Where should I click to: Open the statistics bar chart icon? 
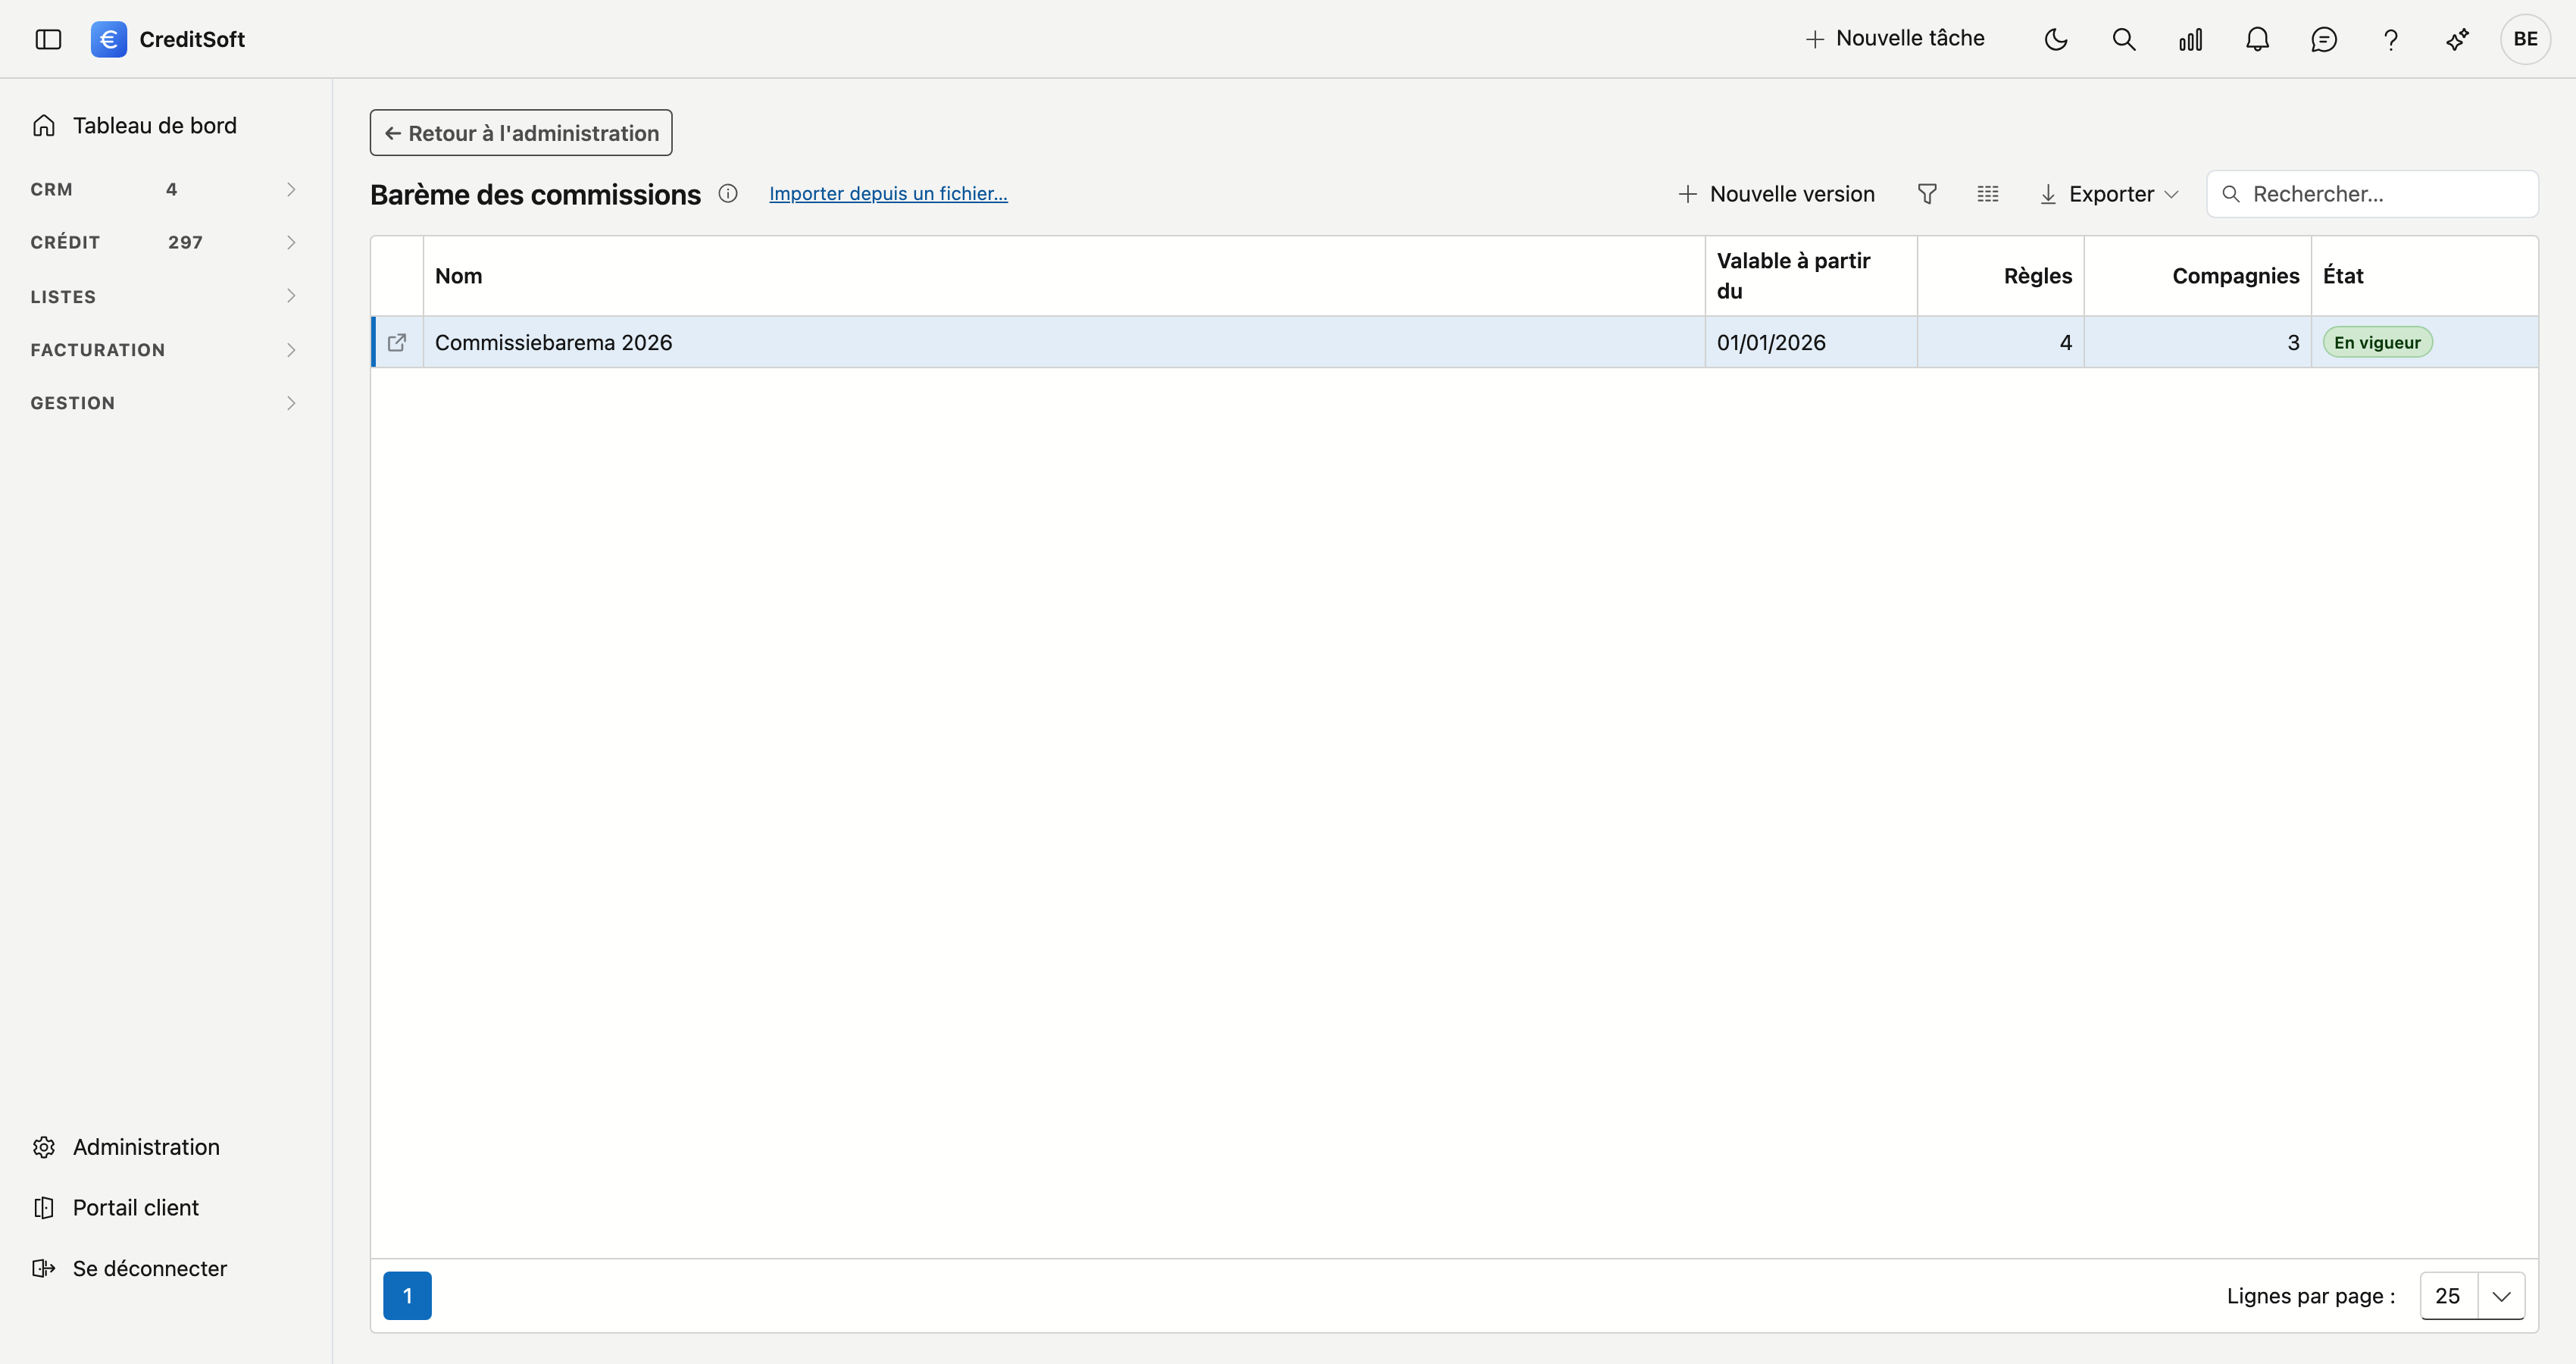(x=2190, y=39)
